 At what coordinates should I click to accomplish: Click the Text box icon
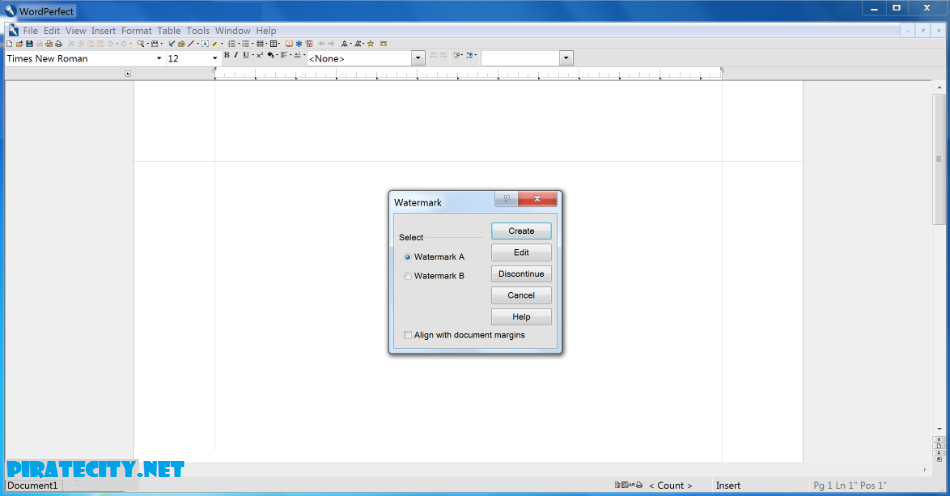point(205,44)
